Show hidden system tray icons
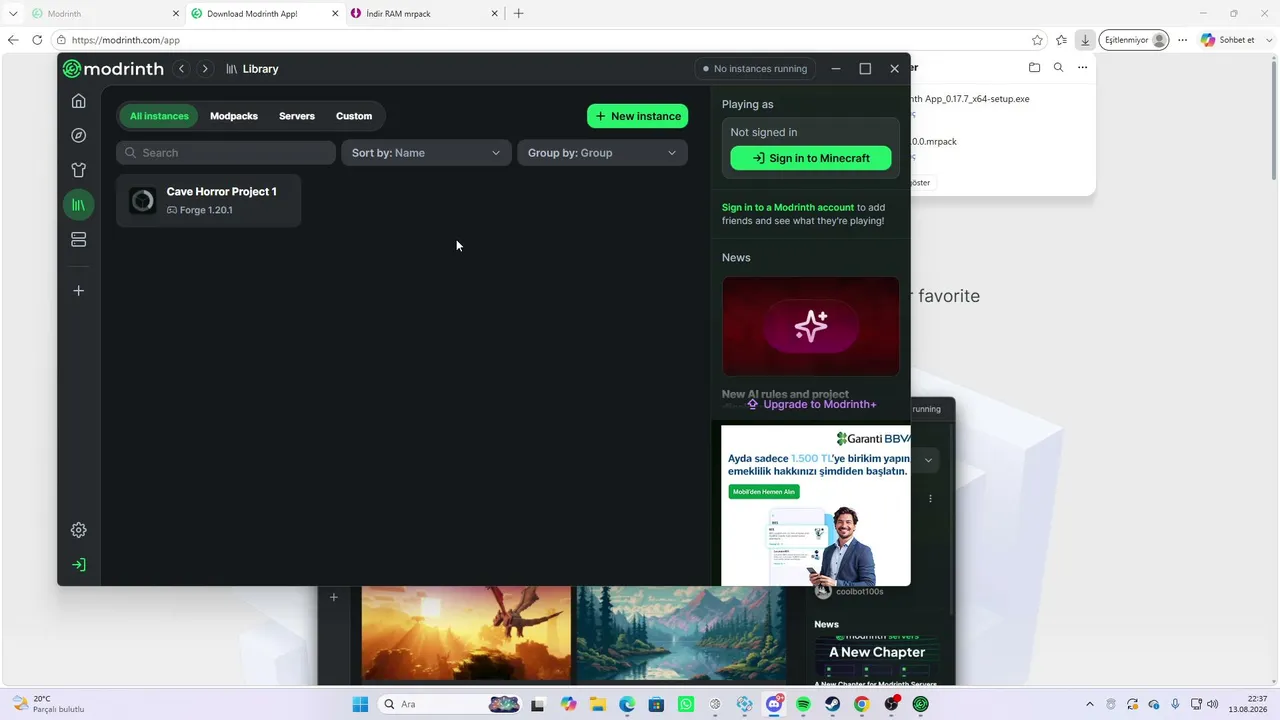Image resolution: width=1280 pixels, height=720 pixels. click(x=1091, y=704)
